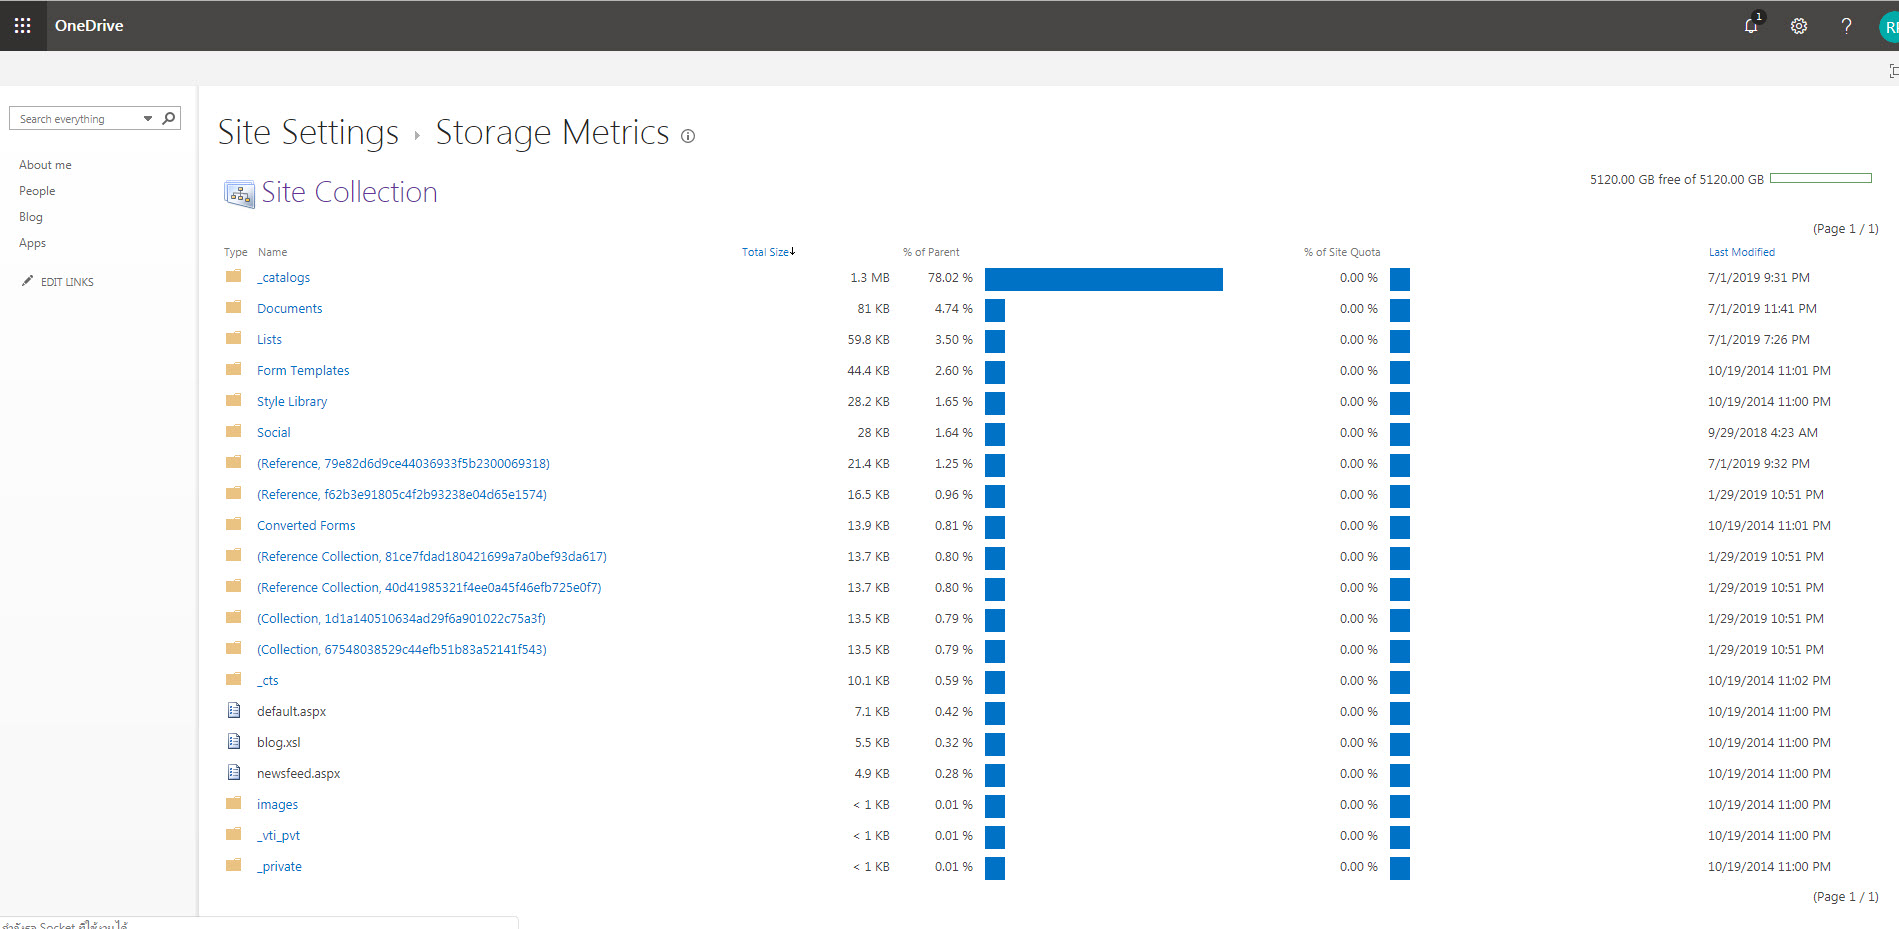Click folder icon for Social row
Screen dimensions: 1899x929
234,431
